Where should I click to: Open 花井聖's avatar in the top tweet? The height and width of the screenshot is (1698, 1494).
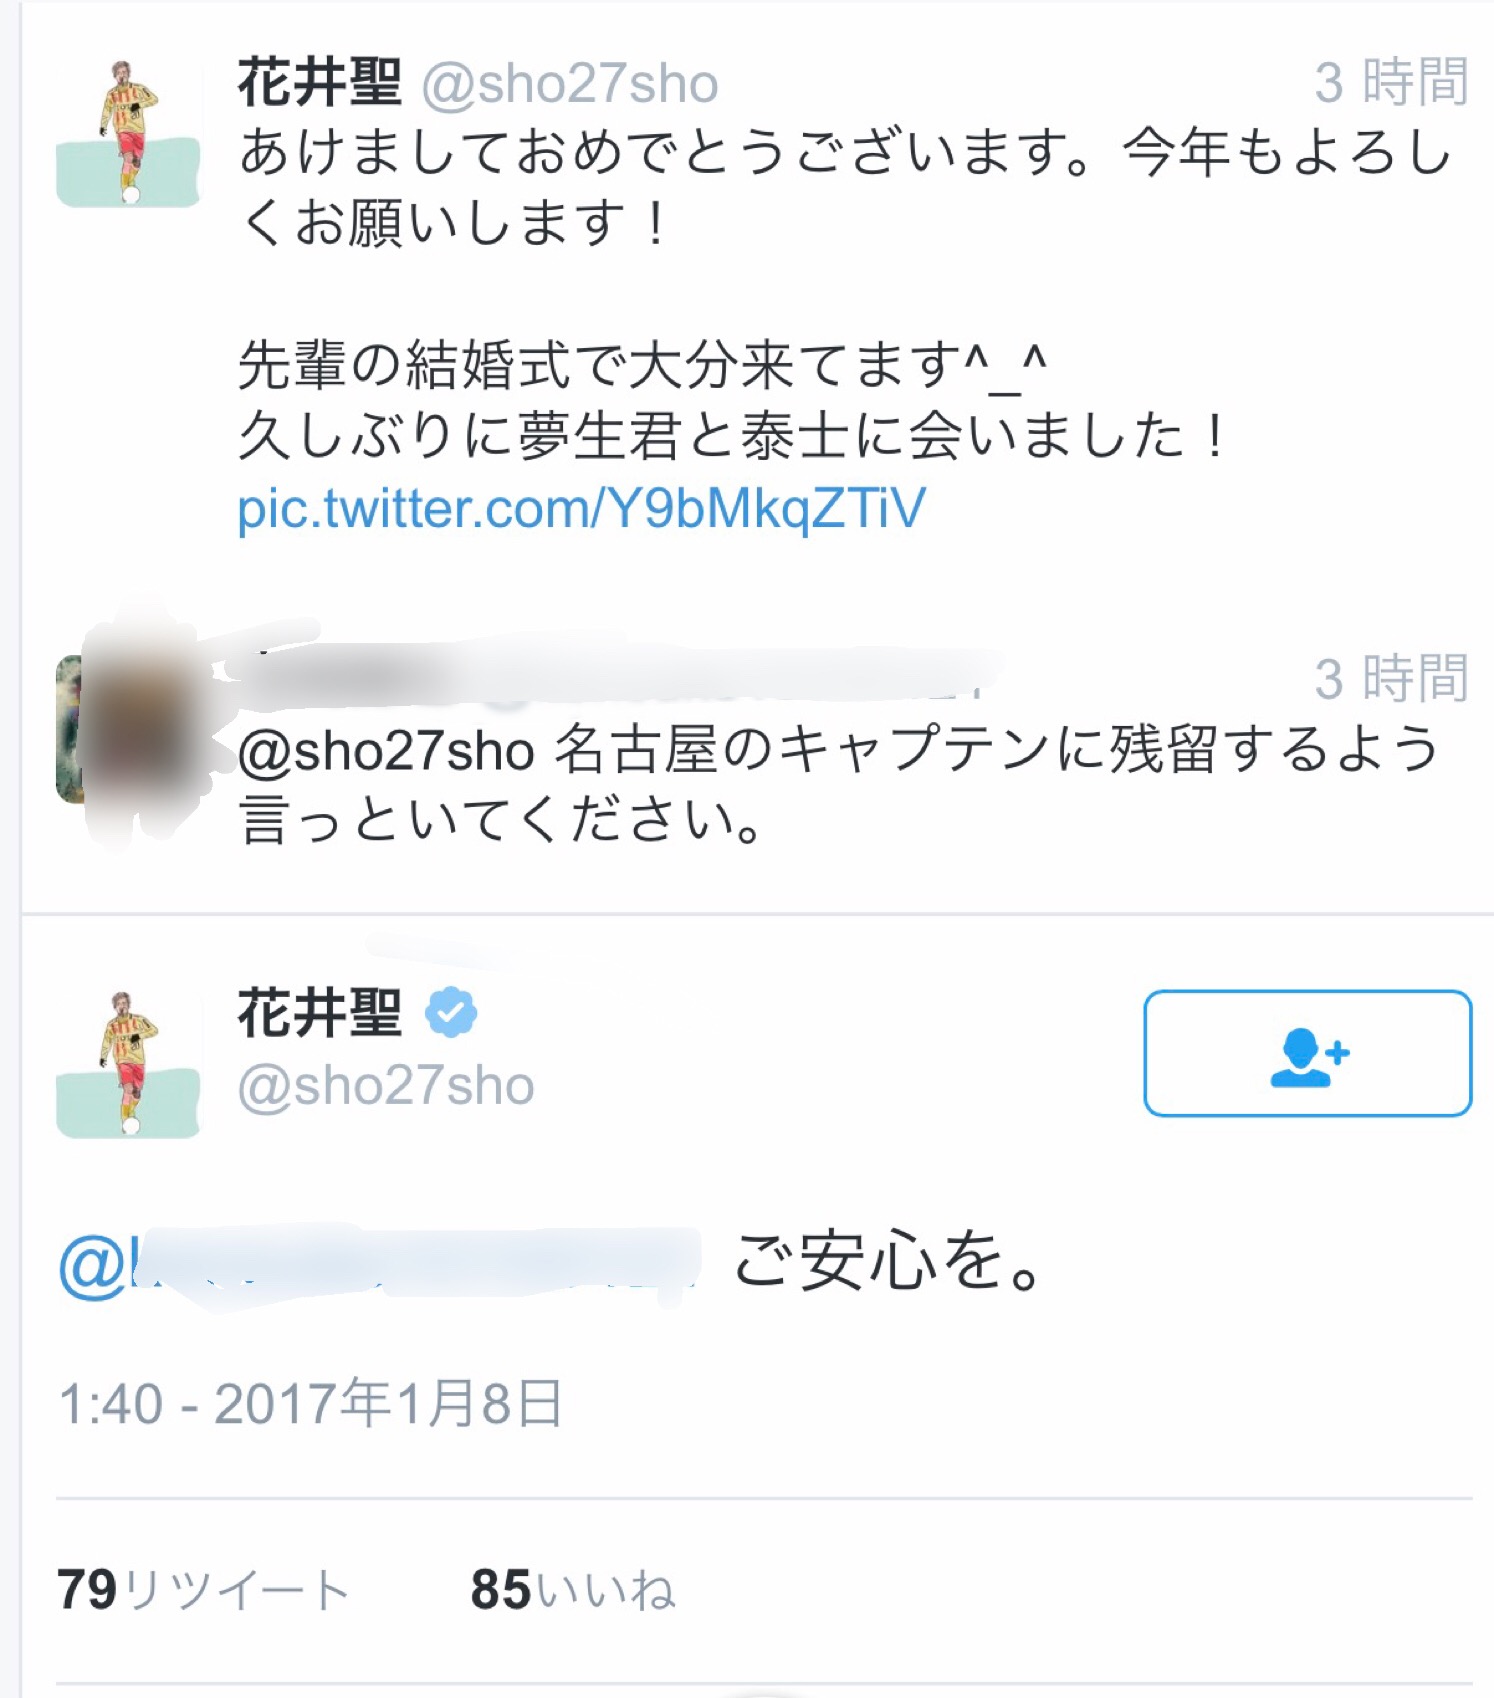(x=128, y=133)
